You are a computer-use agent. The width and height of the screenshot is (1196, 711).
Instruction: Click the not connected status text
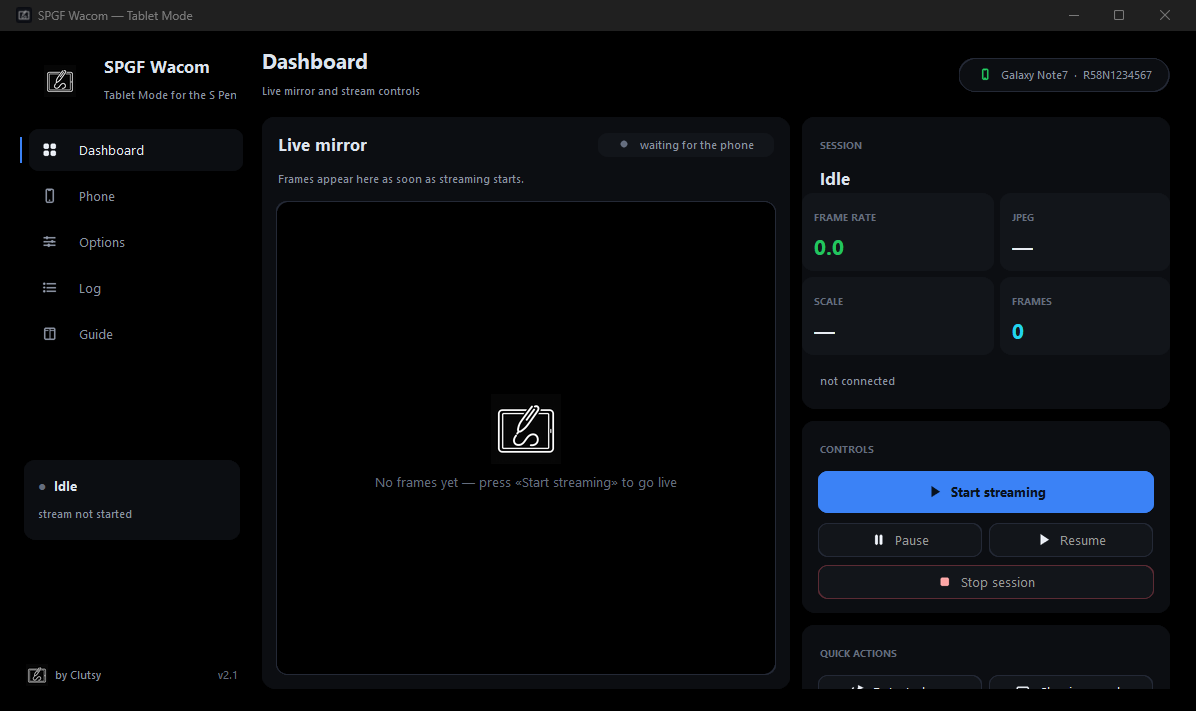[857, 381]
